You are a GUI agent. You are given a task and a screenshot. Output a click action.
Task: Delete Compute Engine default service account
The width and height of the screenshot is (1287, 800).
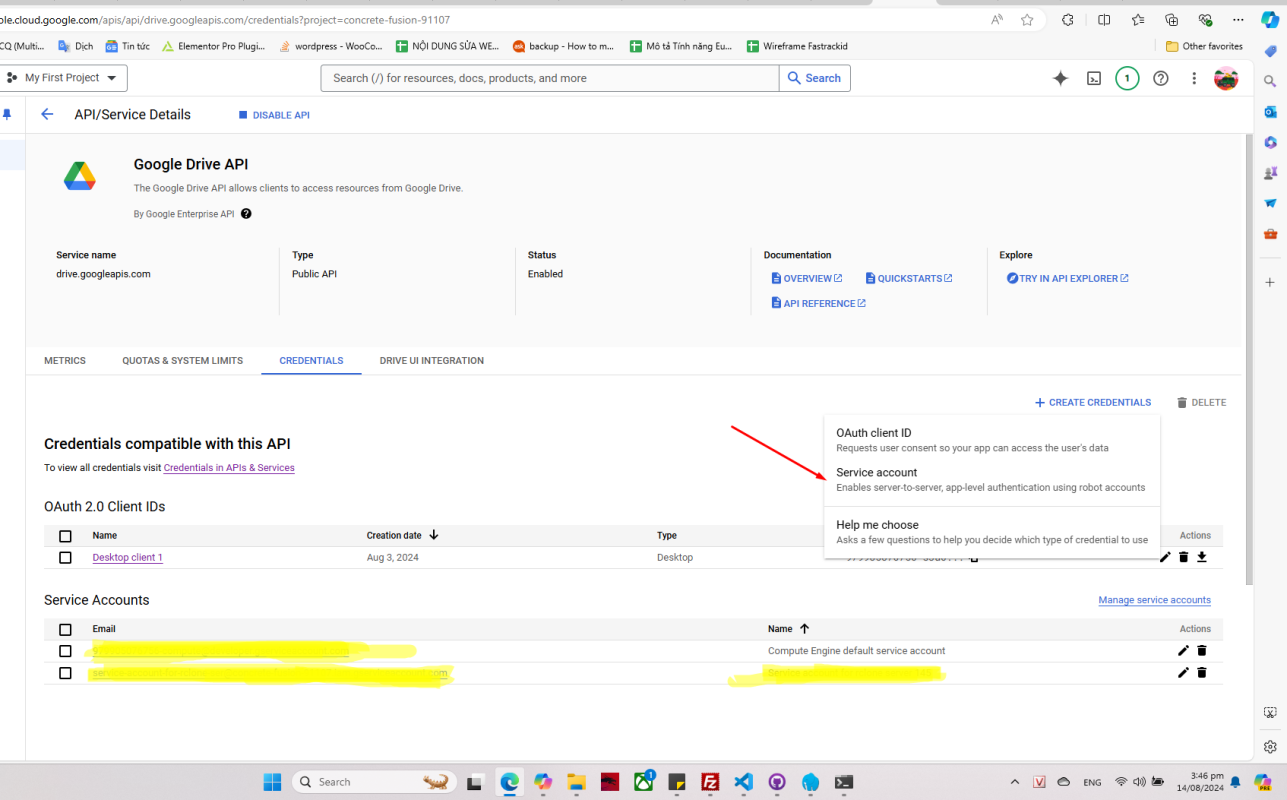coord(1202,650)
